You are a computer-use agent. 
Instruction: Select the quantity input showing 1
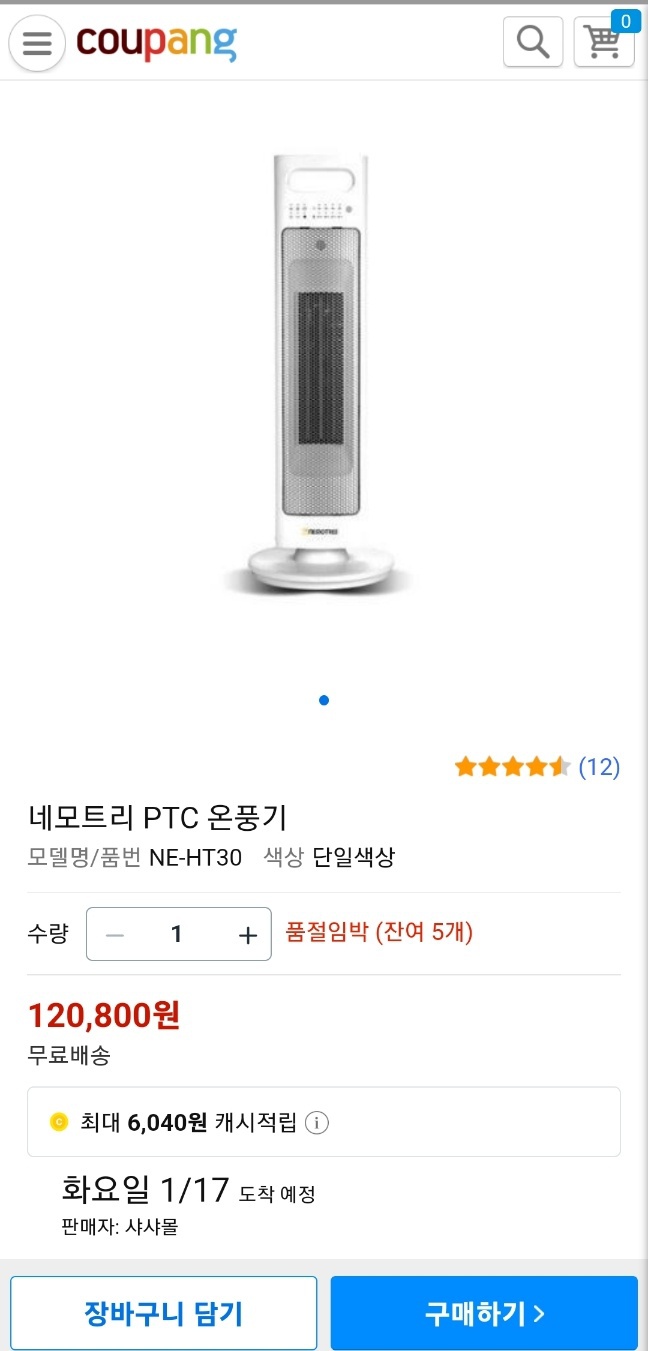click(x=177, y=933)
